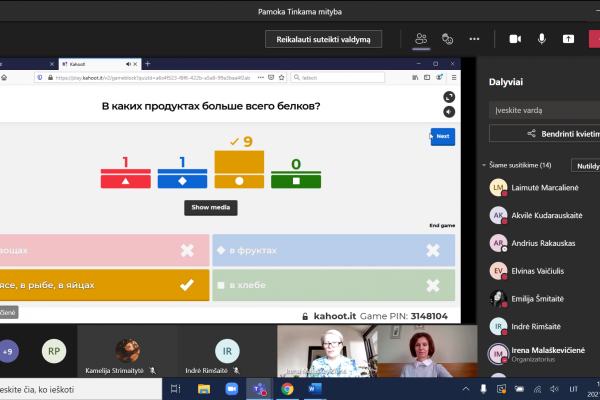Viewport: 600px width, 400px height.
Task: Select the yellow circle answer bar
Action: coord(239,170)
